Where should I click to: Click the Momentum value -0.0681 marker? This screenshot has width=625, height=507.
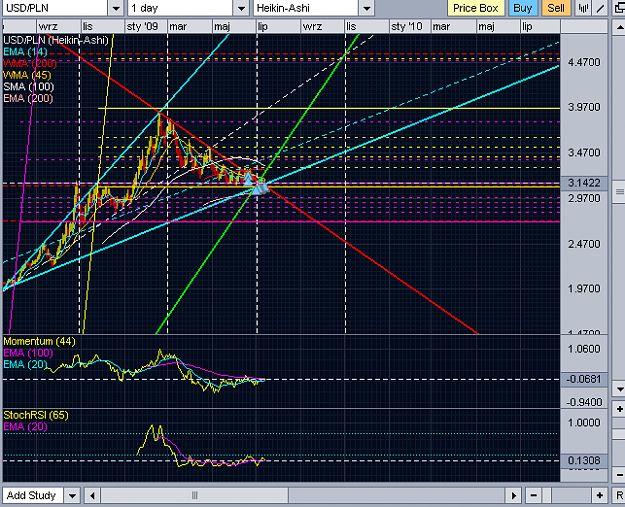[x=584, y=379]
